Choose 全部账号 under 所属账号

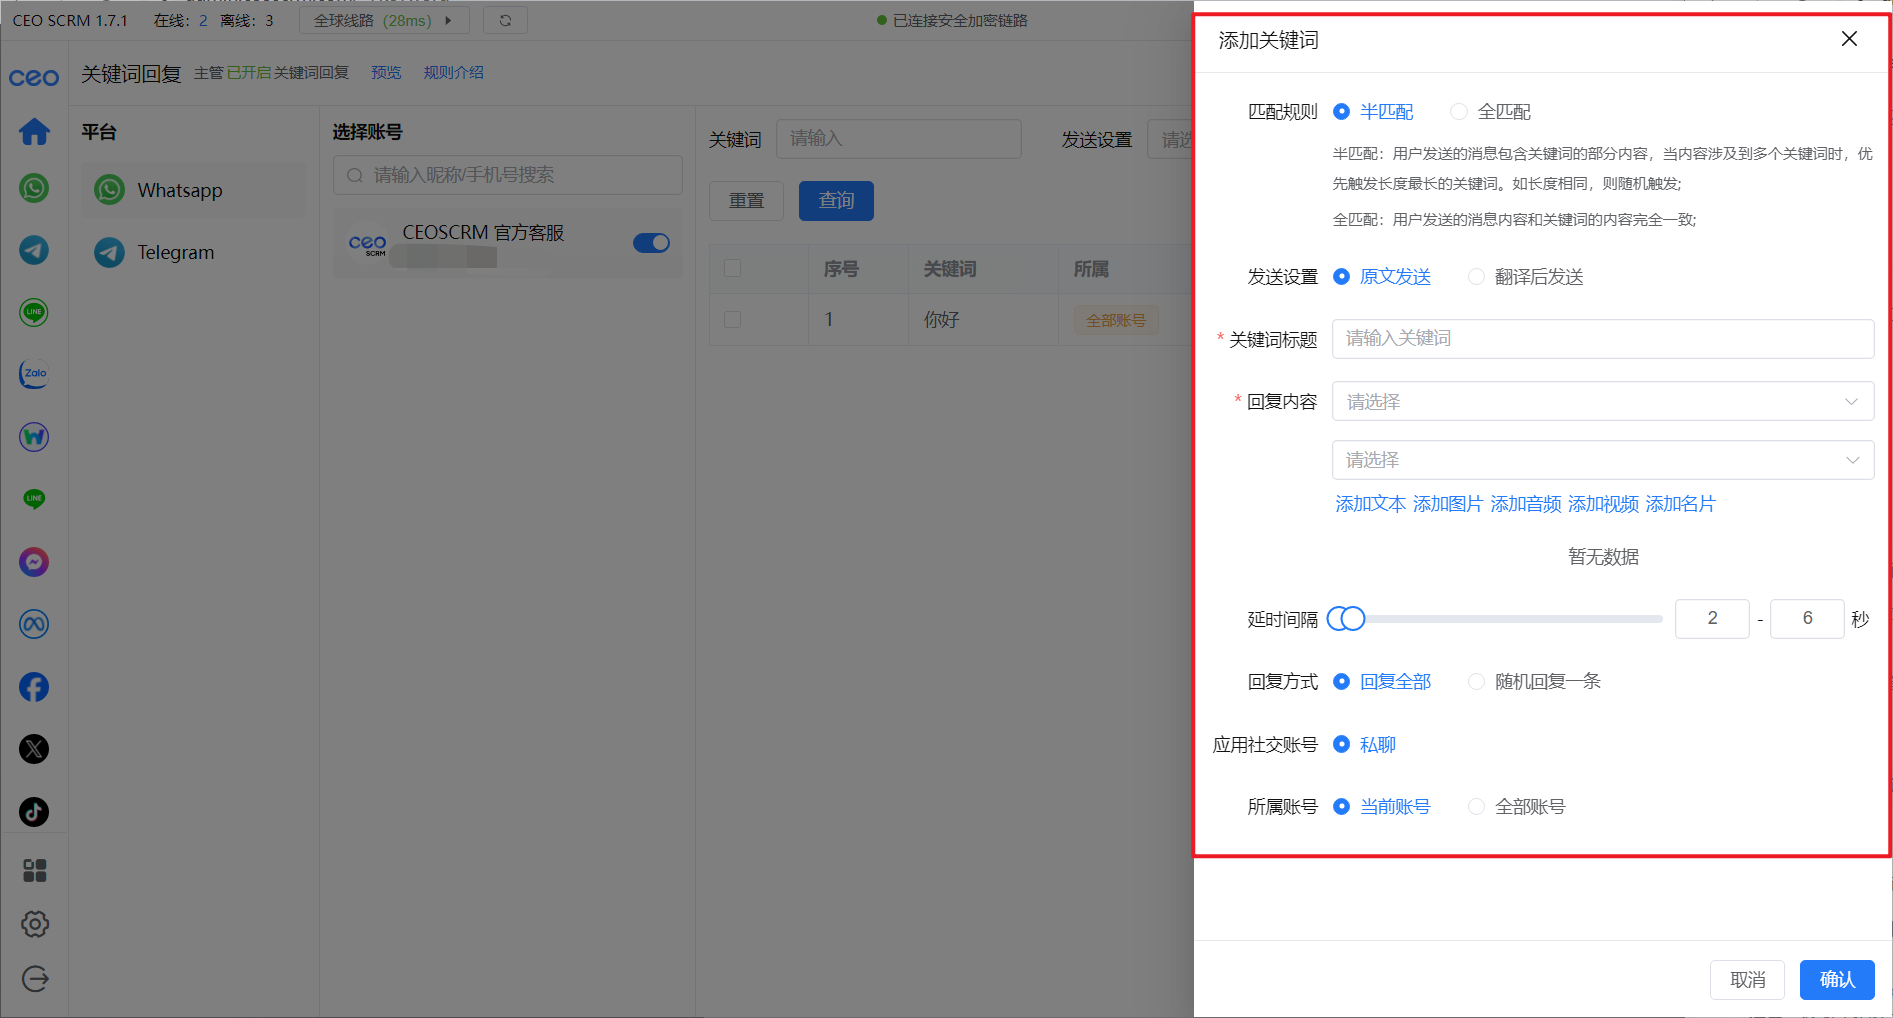pyautogui.click(x=1517, y=807)
